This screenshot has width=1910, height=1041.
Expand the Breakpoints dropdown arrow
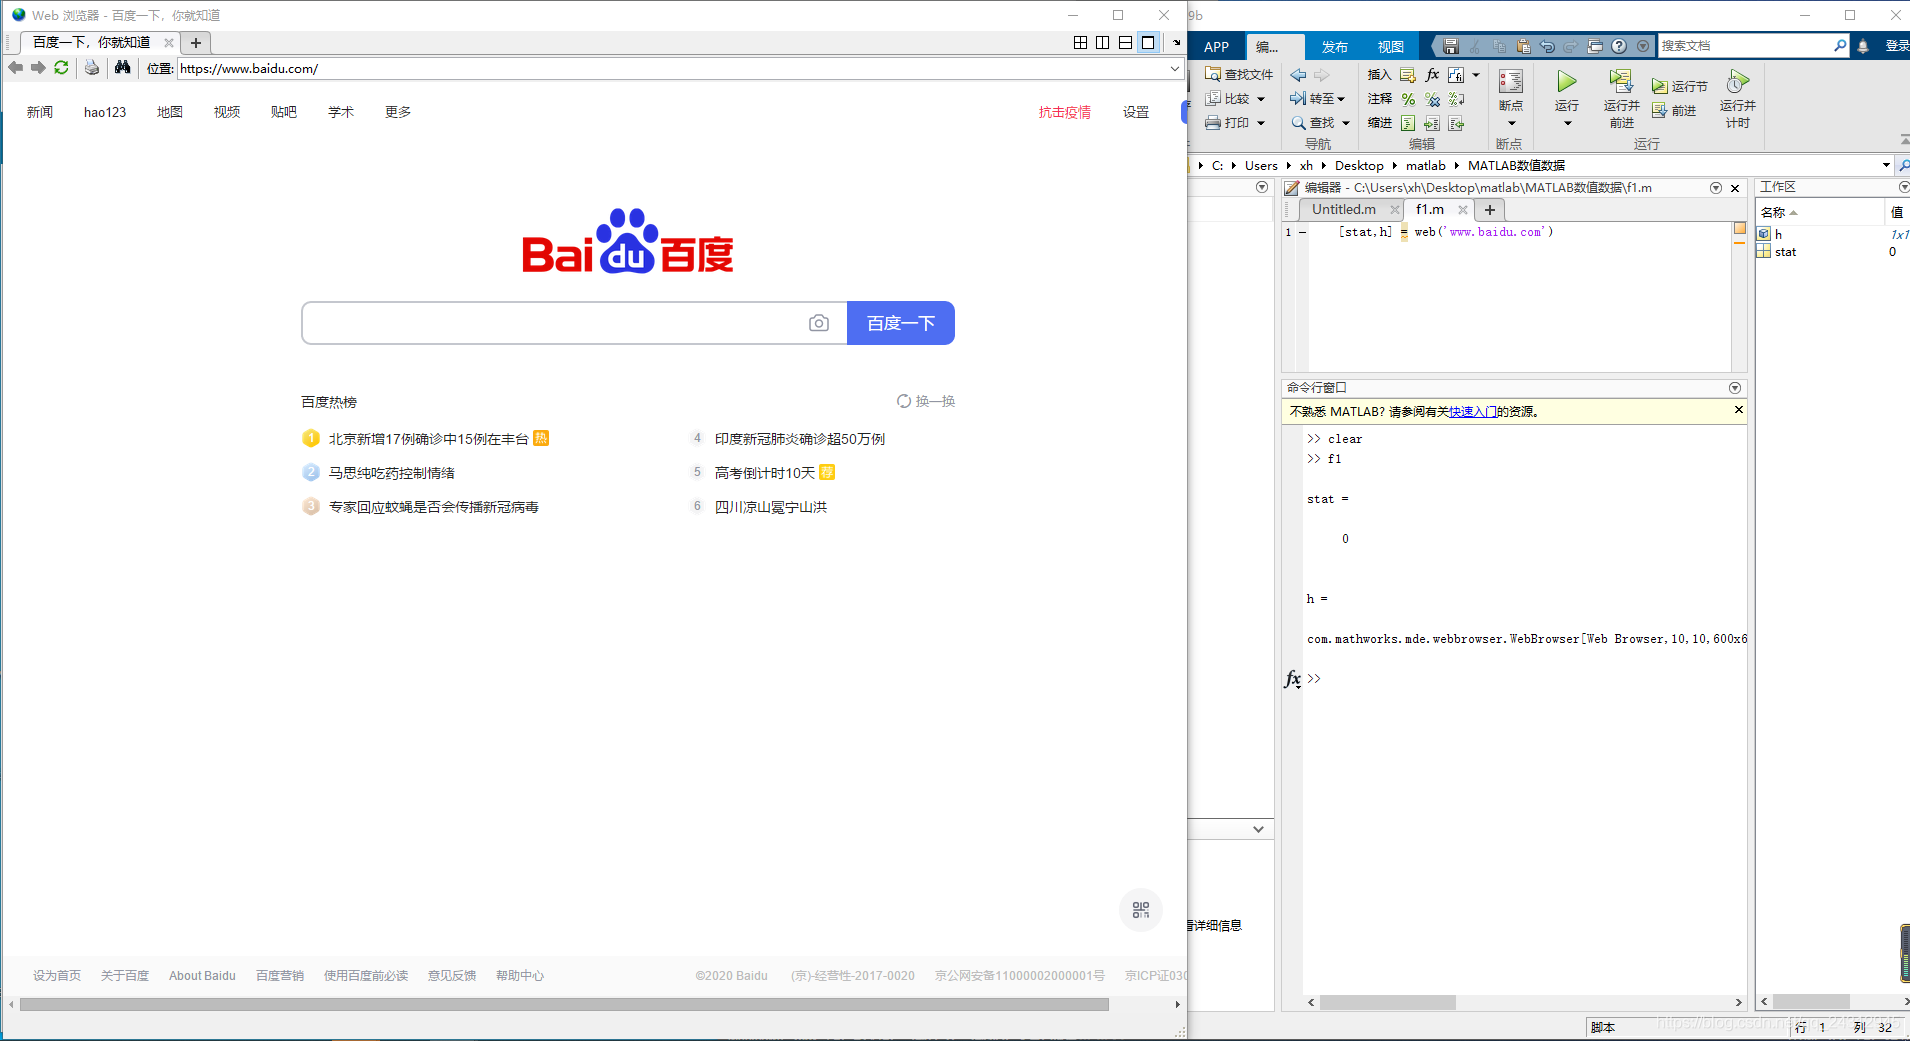click(x=1510, y=122)
